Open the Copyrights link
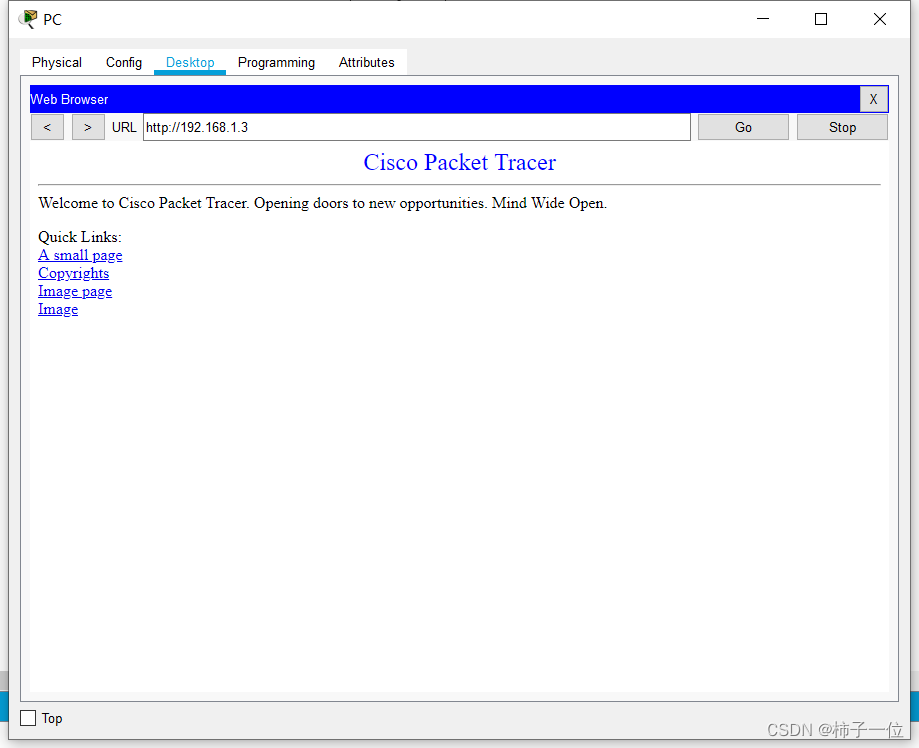Screen dimensions: 919x748 click(x=73, y=273)
